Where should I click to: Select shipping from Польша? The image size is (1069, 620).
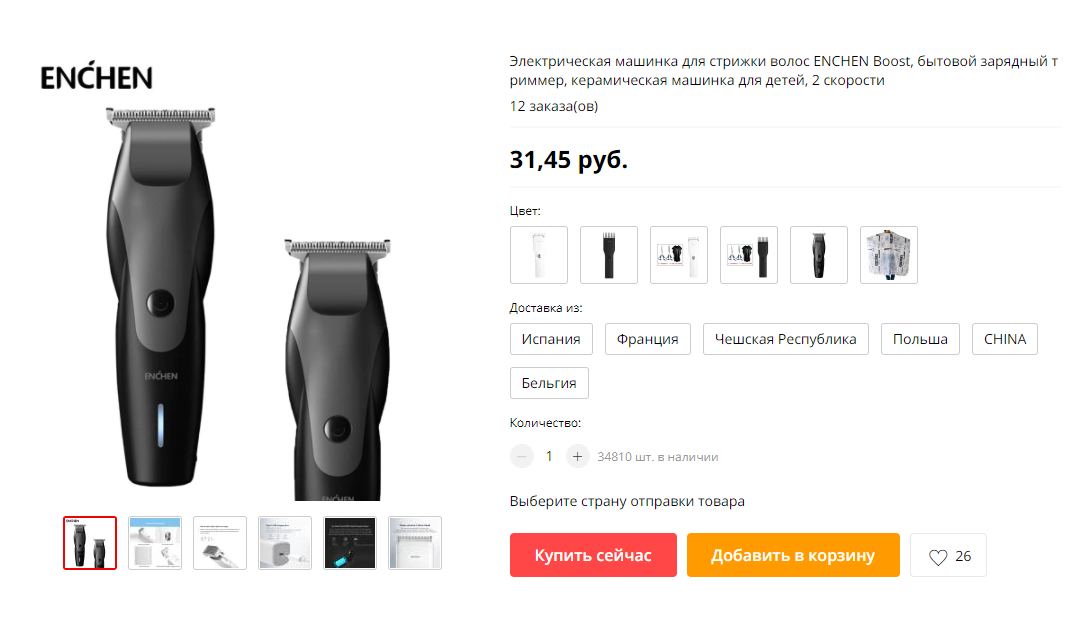click(x=920, y=339)
